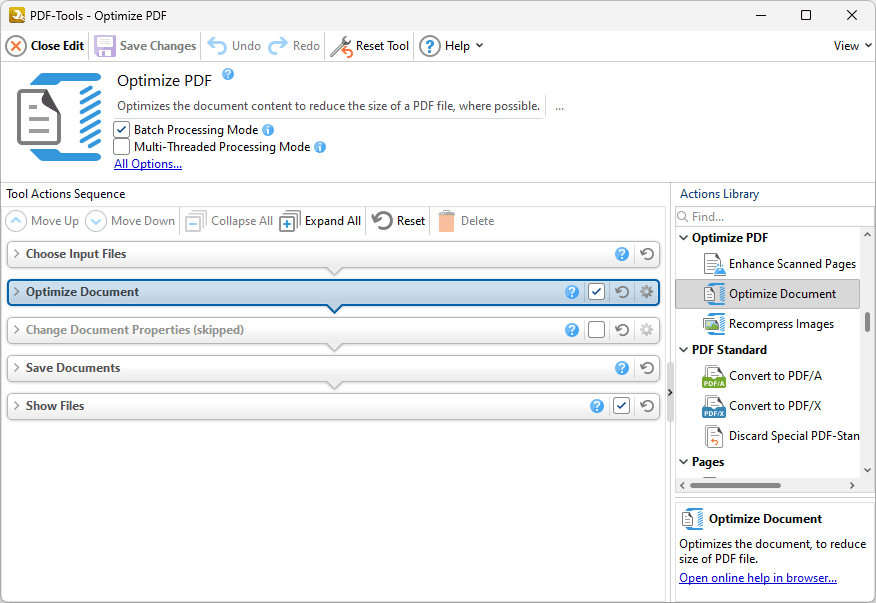Screen dimensions: 876x603
Task: Enable the Change Document Properties step checkbox
Action: tap(597, 330)
